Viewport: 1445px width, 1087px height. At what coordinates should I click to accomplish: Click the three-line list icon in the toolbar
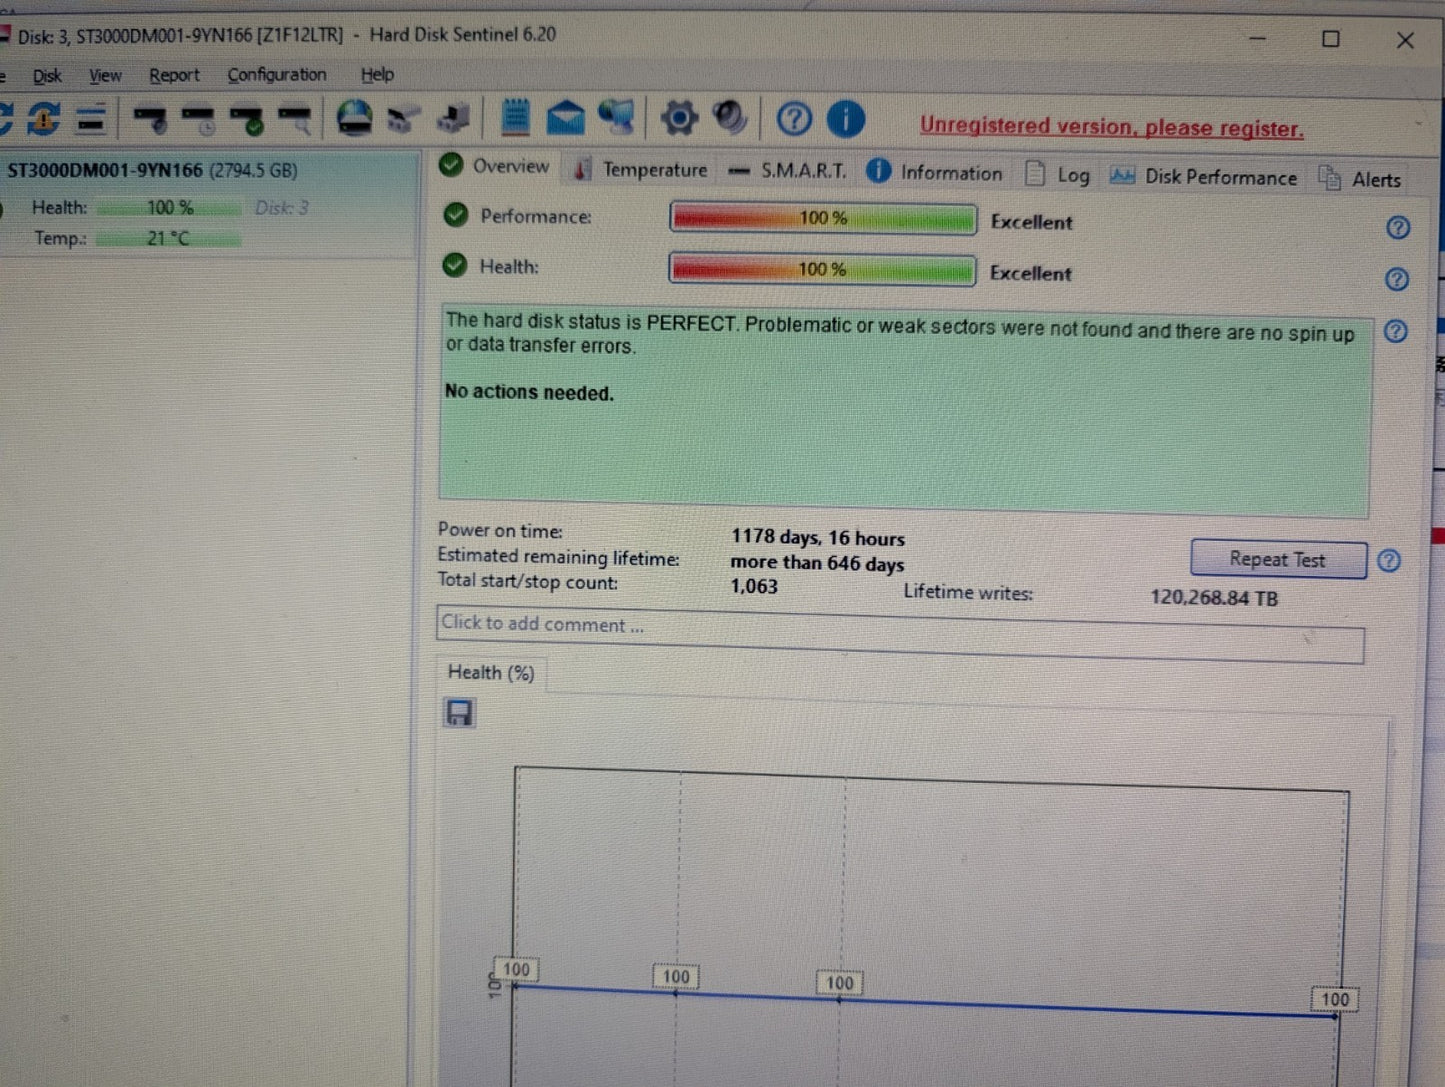point(91,119)
